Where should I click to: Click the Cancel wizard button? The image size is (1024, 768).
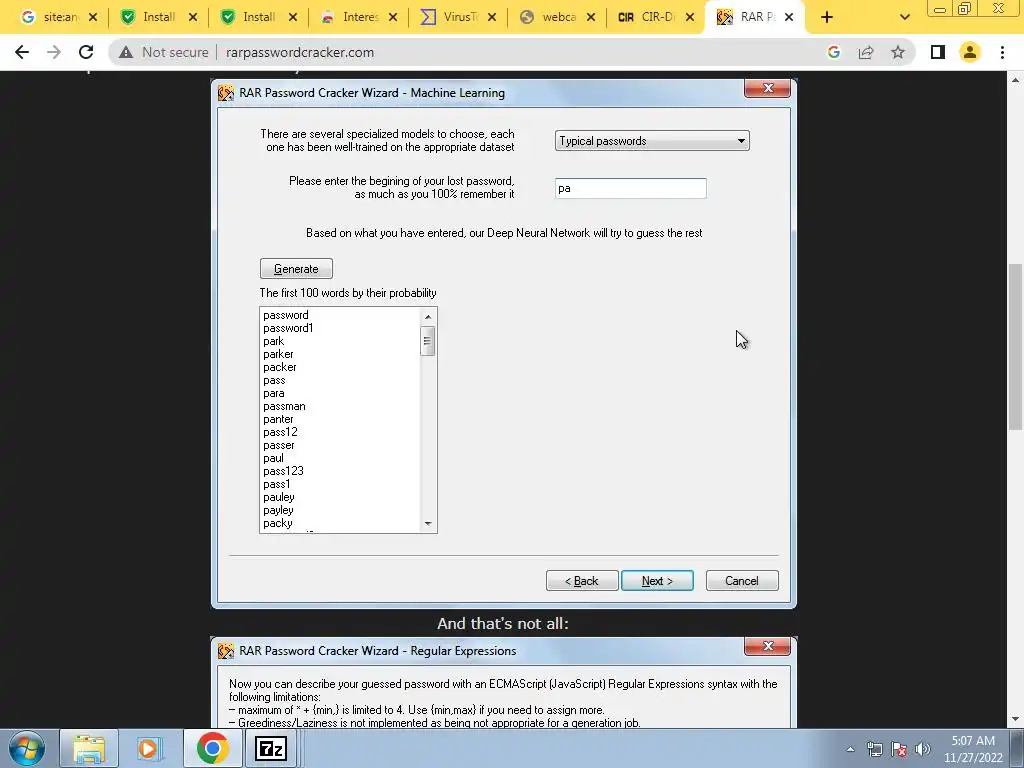[742, 581]
